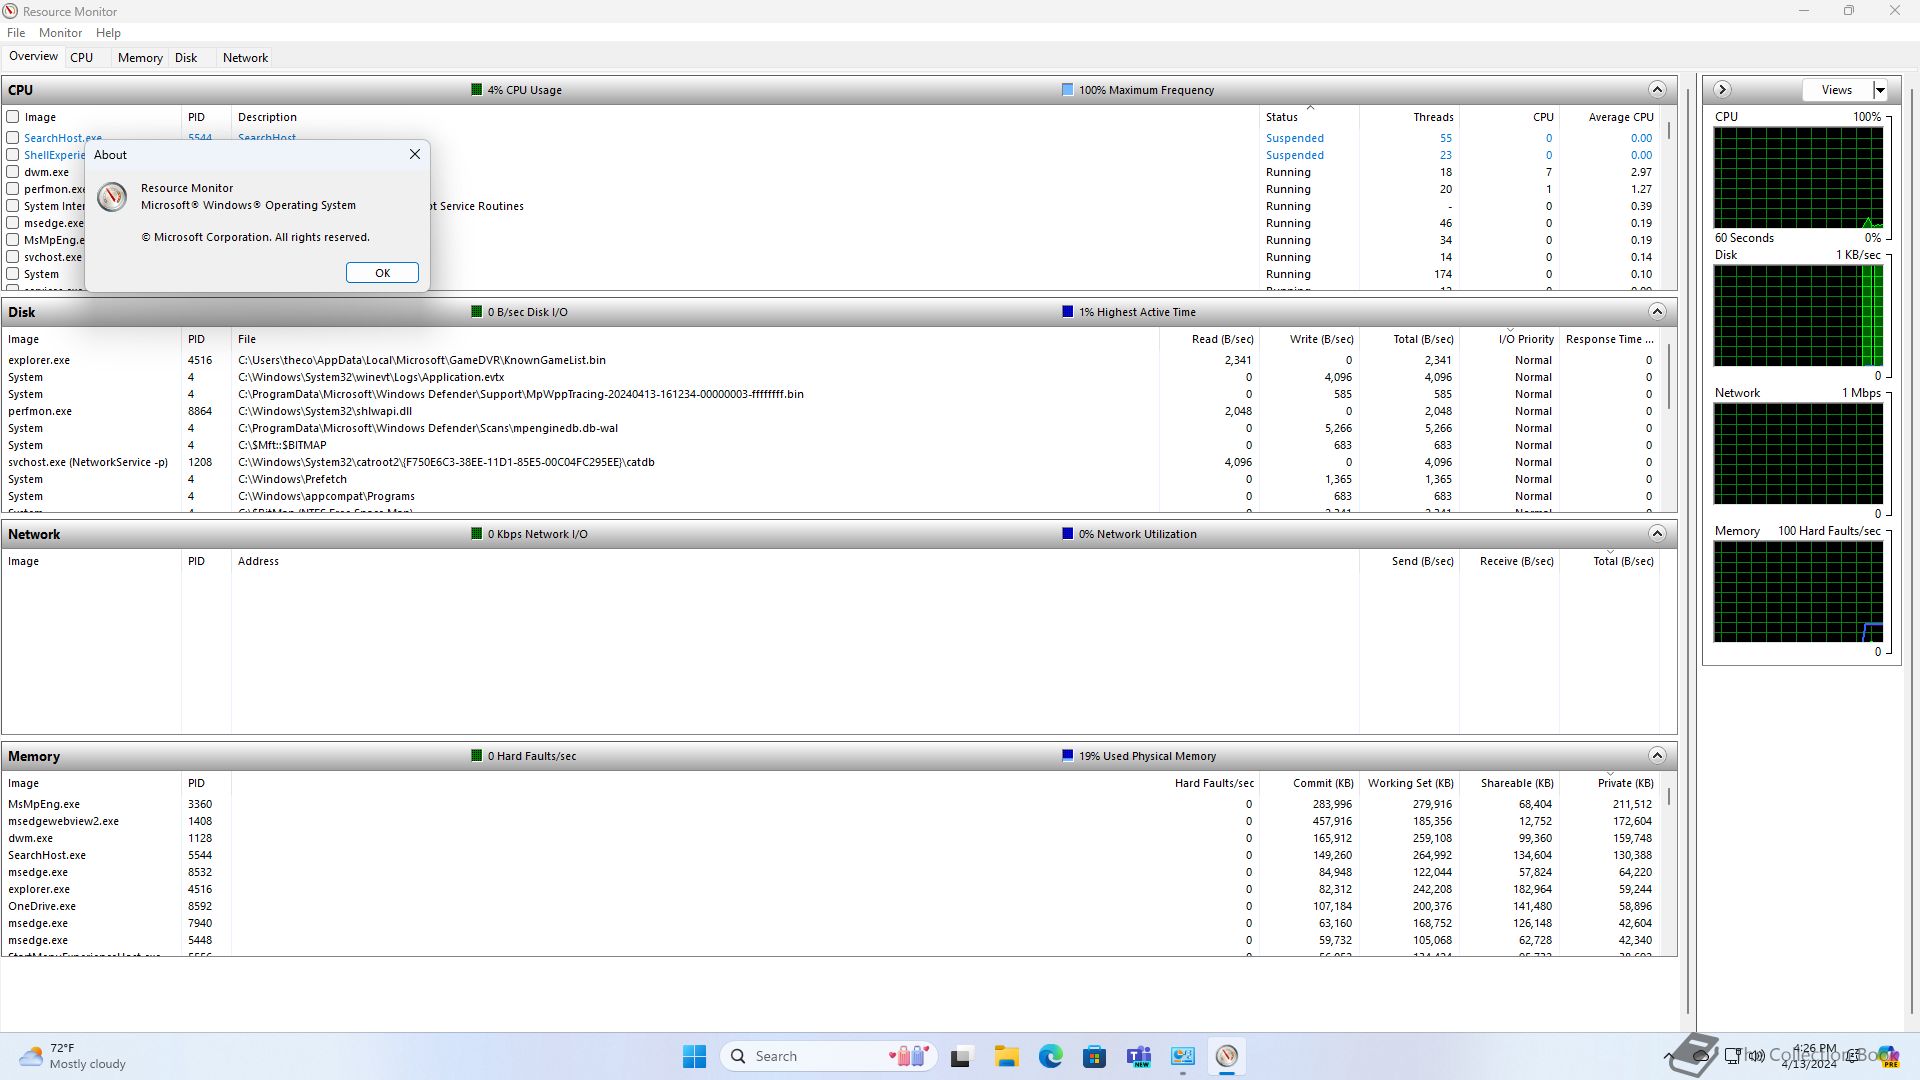
Task: Click the green CPU Usage indicator square
Action: [x=477, y=89]
